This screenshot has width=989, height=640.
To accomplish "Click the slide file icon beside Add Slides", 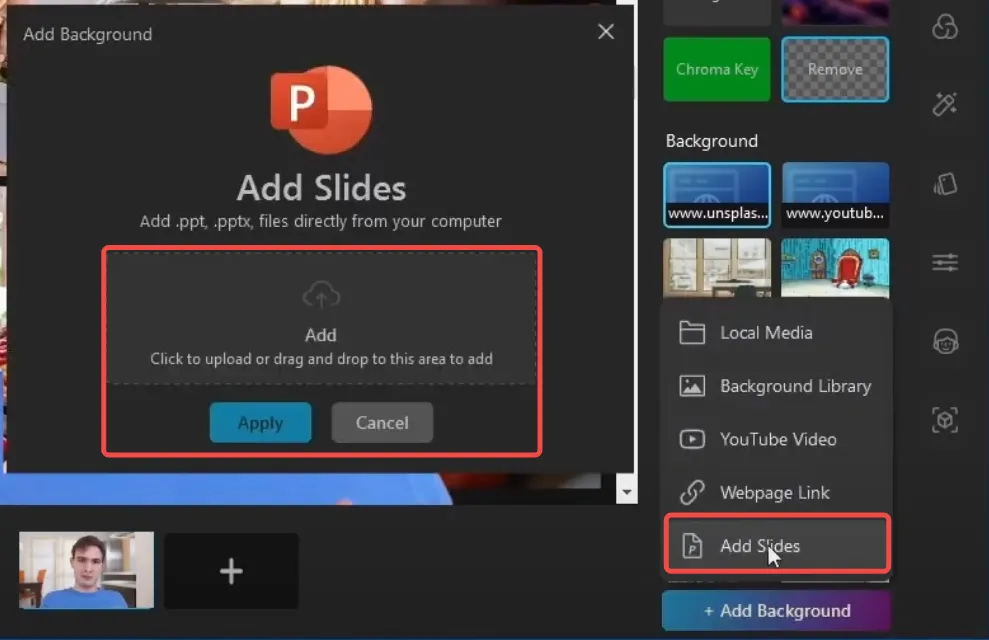I will tap(692, 545).
